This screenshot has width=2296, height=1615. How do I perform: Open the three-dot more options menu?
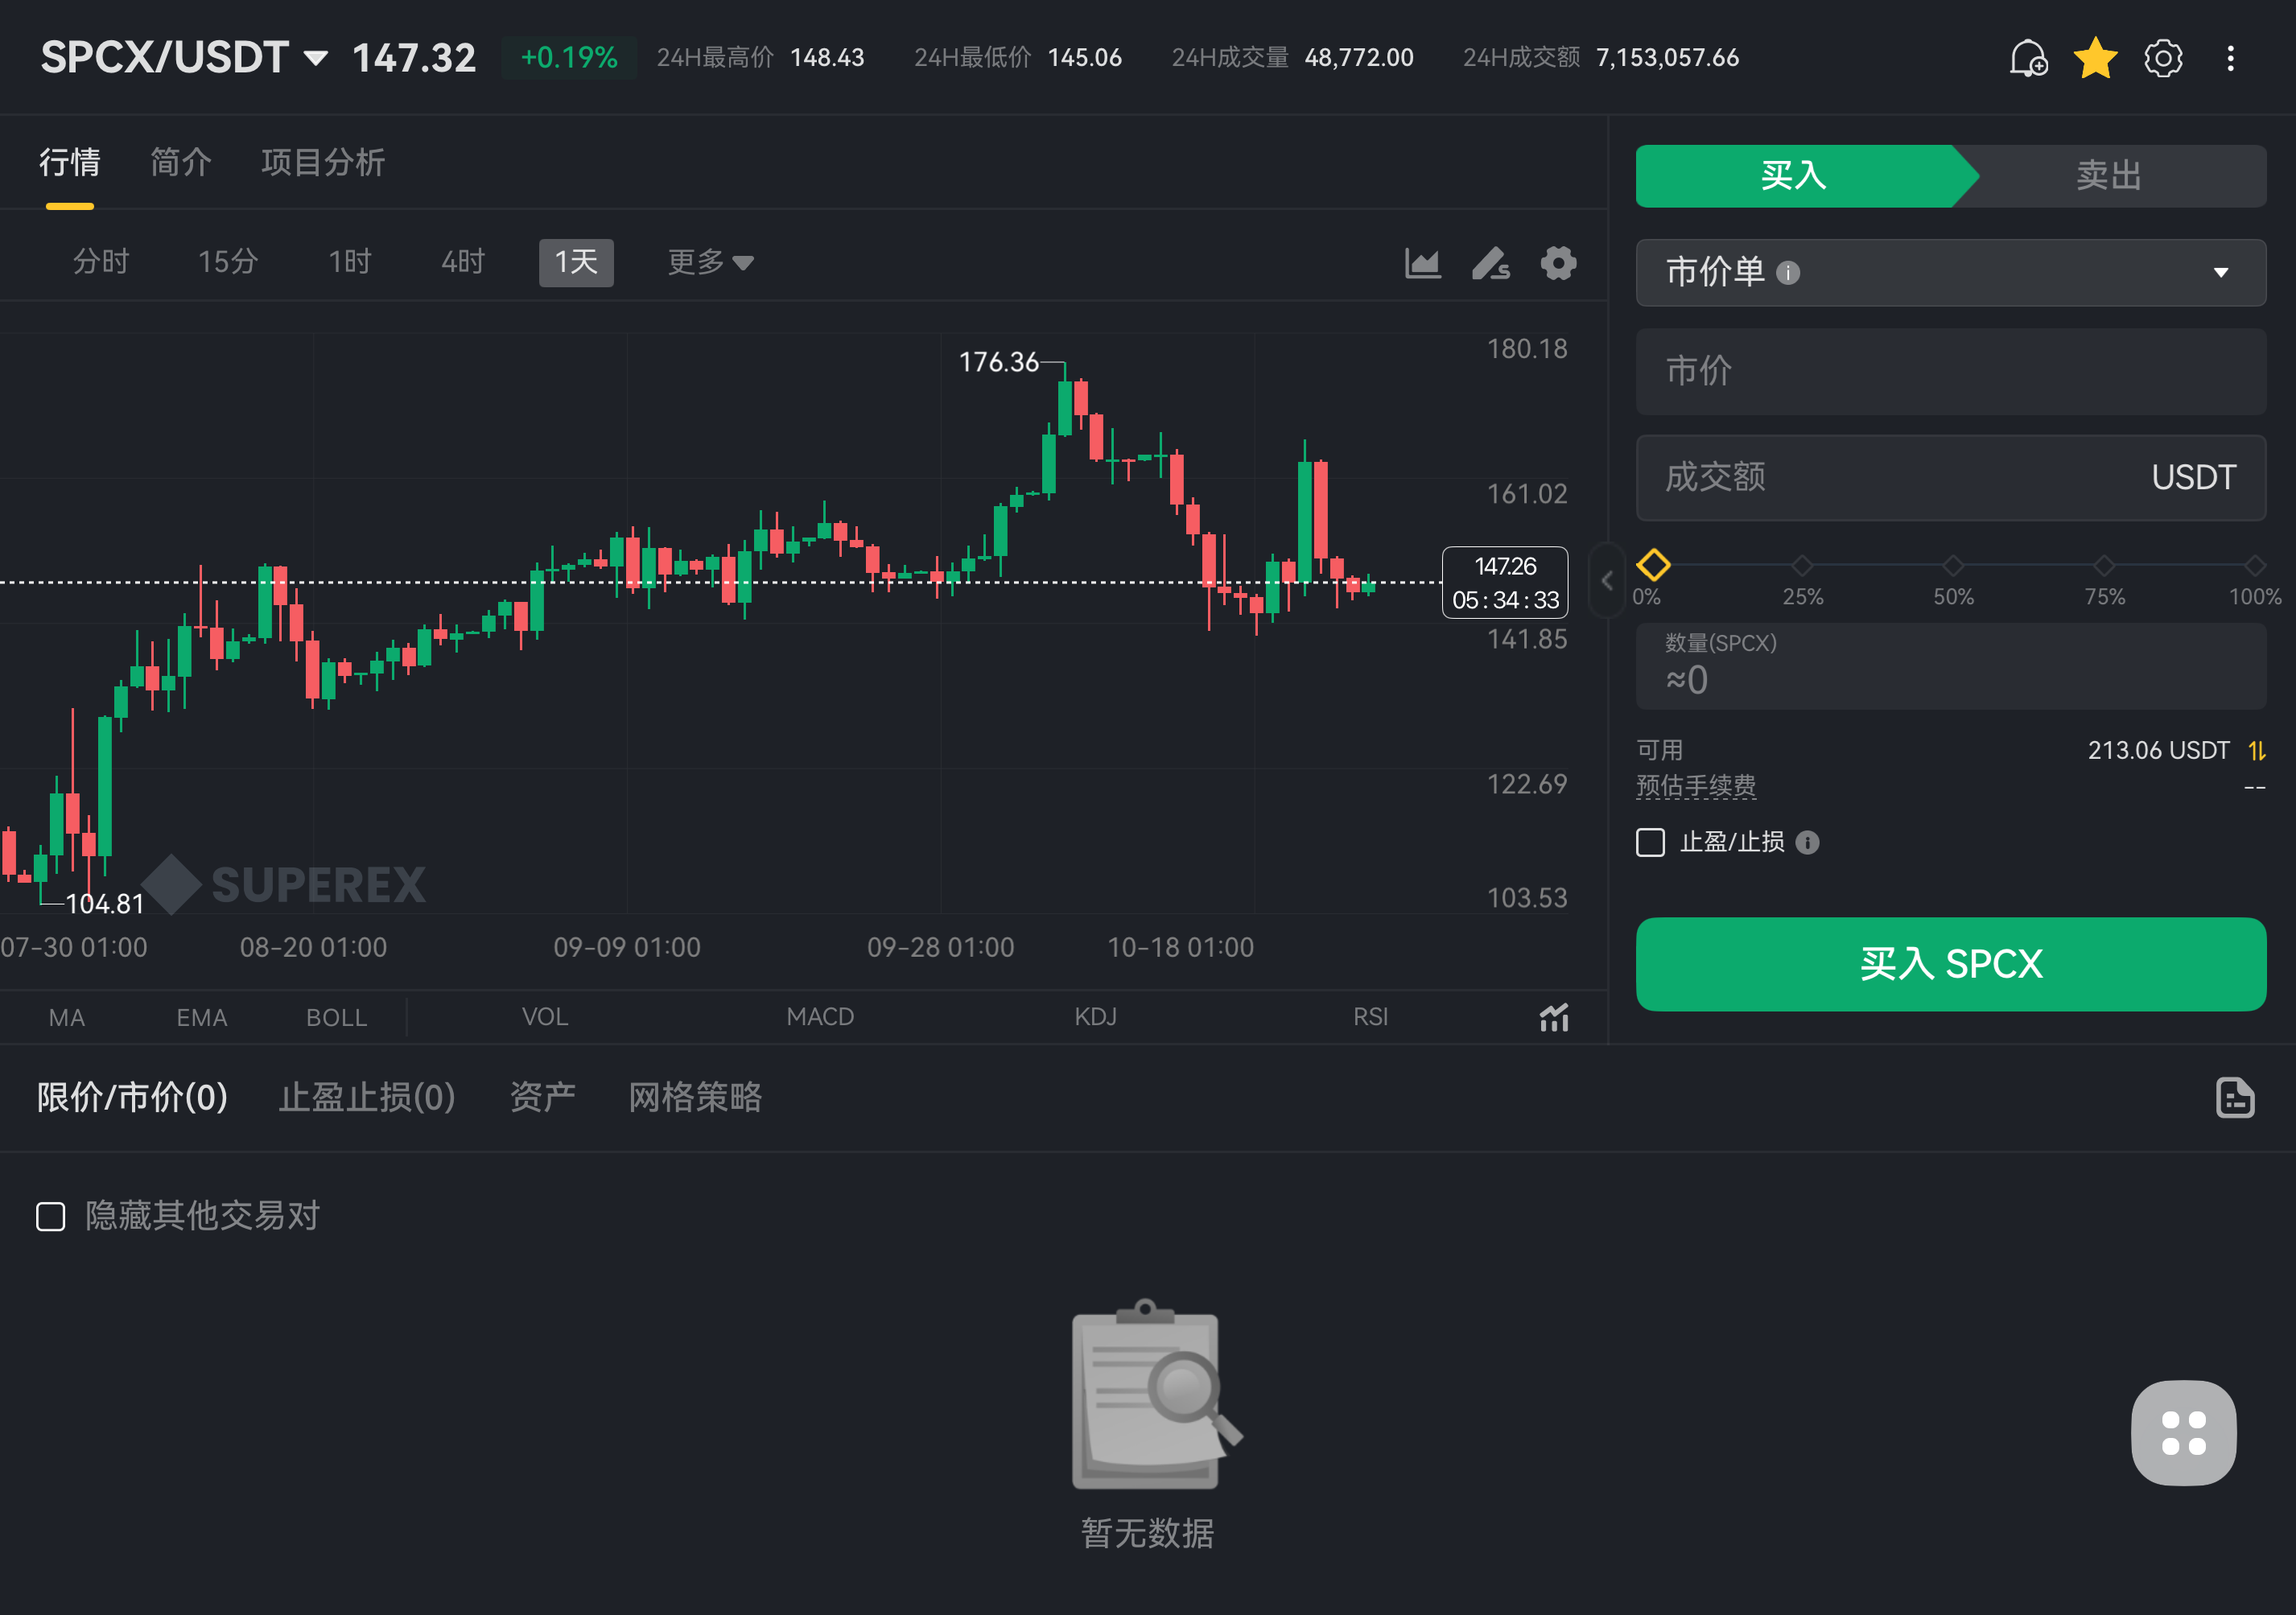pos(2230,58)
